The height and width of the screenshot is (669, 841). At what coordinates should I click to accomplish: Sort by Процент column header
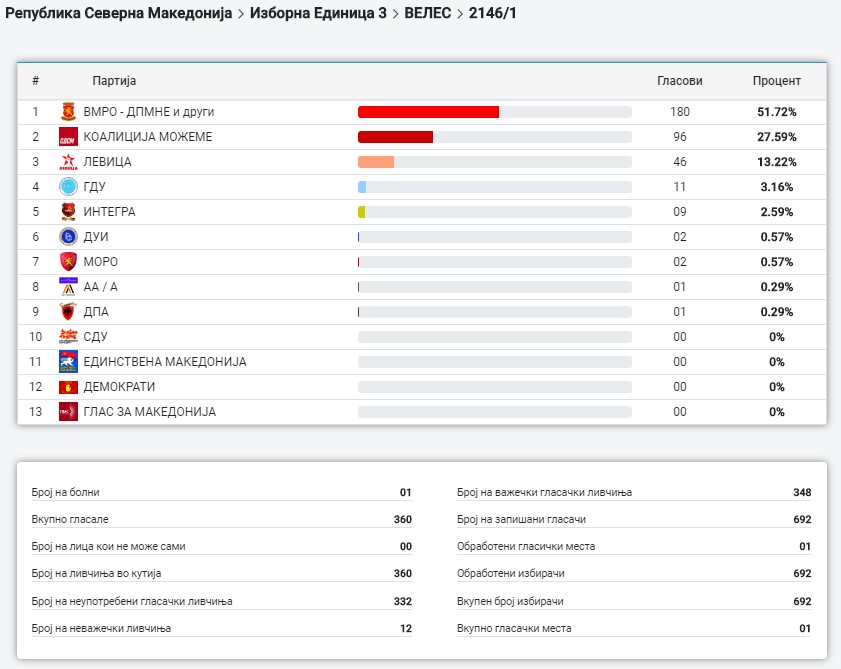pyautogui.click(x=776, y=81)
